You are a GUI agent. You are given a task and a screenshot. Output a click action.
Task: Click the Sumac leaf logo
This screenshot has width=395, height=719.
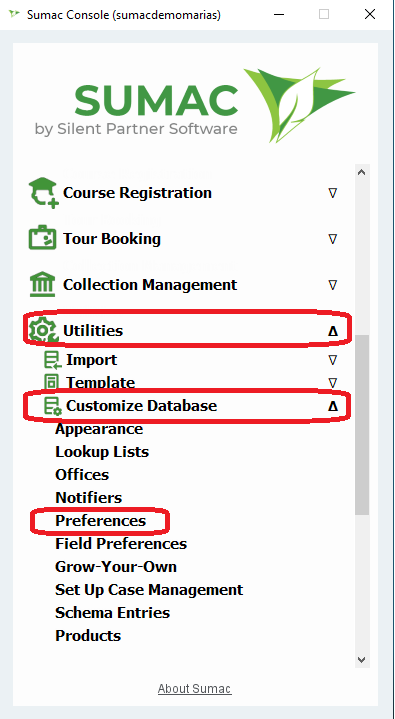tap(299, 105)
